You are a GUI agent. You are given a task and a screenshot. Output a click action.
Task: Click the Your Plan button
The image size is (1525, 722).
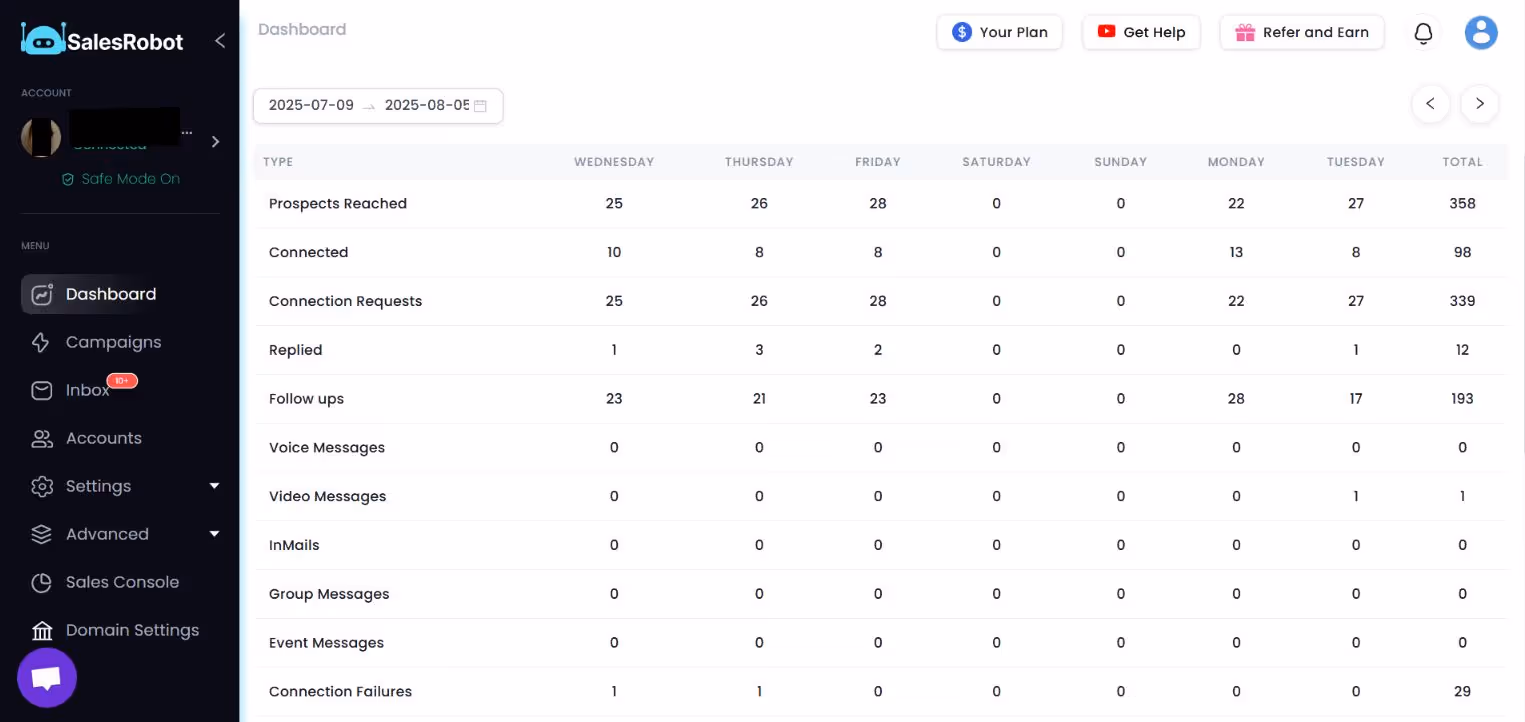click(x=999, y=32)
